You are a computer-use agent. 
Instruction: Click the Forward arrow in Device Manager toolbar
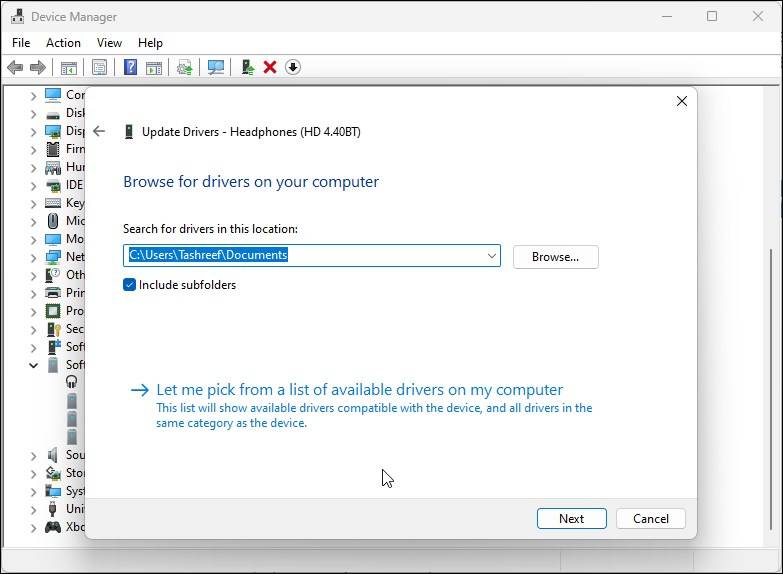(38, 67)
